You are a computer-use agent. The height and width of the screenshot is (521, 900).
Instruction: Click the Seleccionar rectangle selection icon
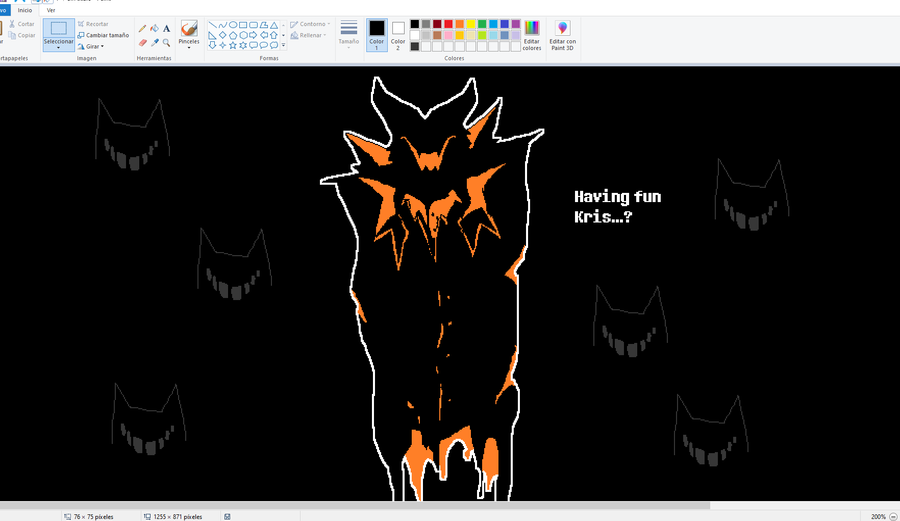pos(59,28)
